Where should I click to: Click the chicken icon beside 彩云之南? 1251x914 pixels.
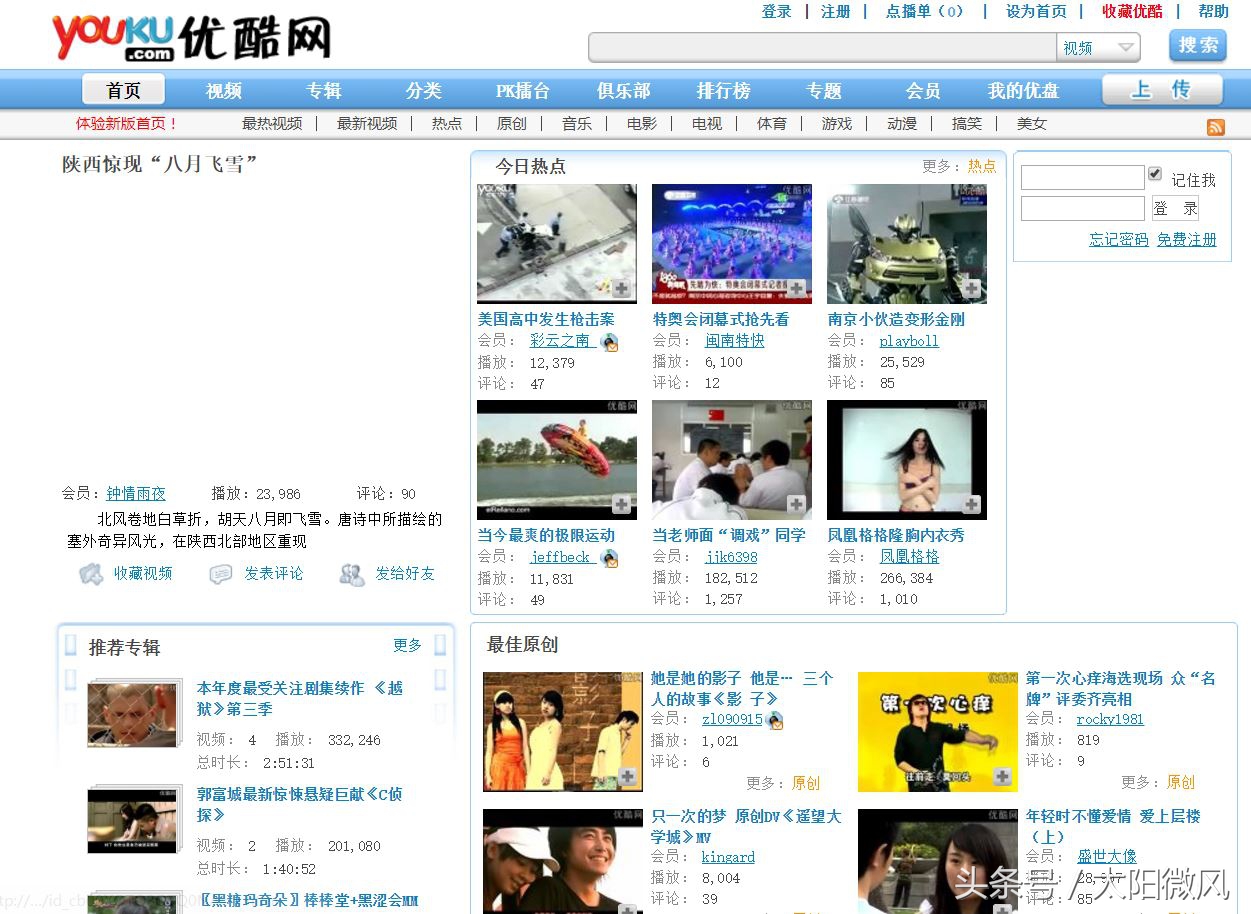(x=608, y=341)
